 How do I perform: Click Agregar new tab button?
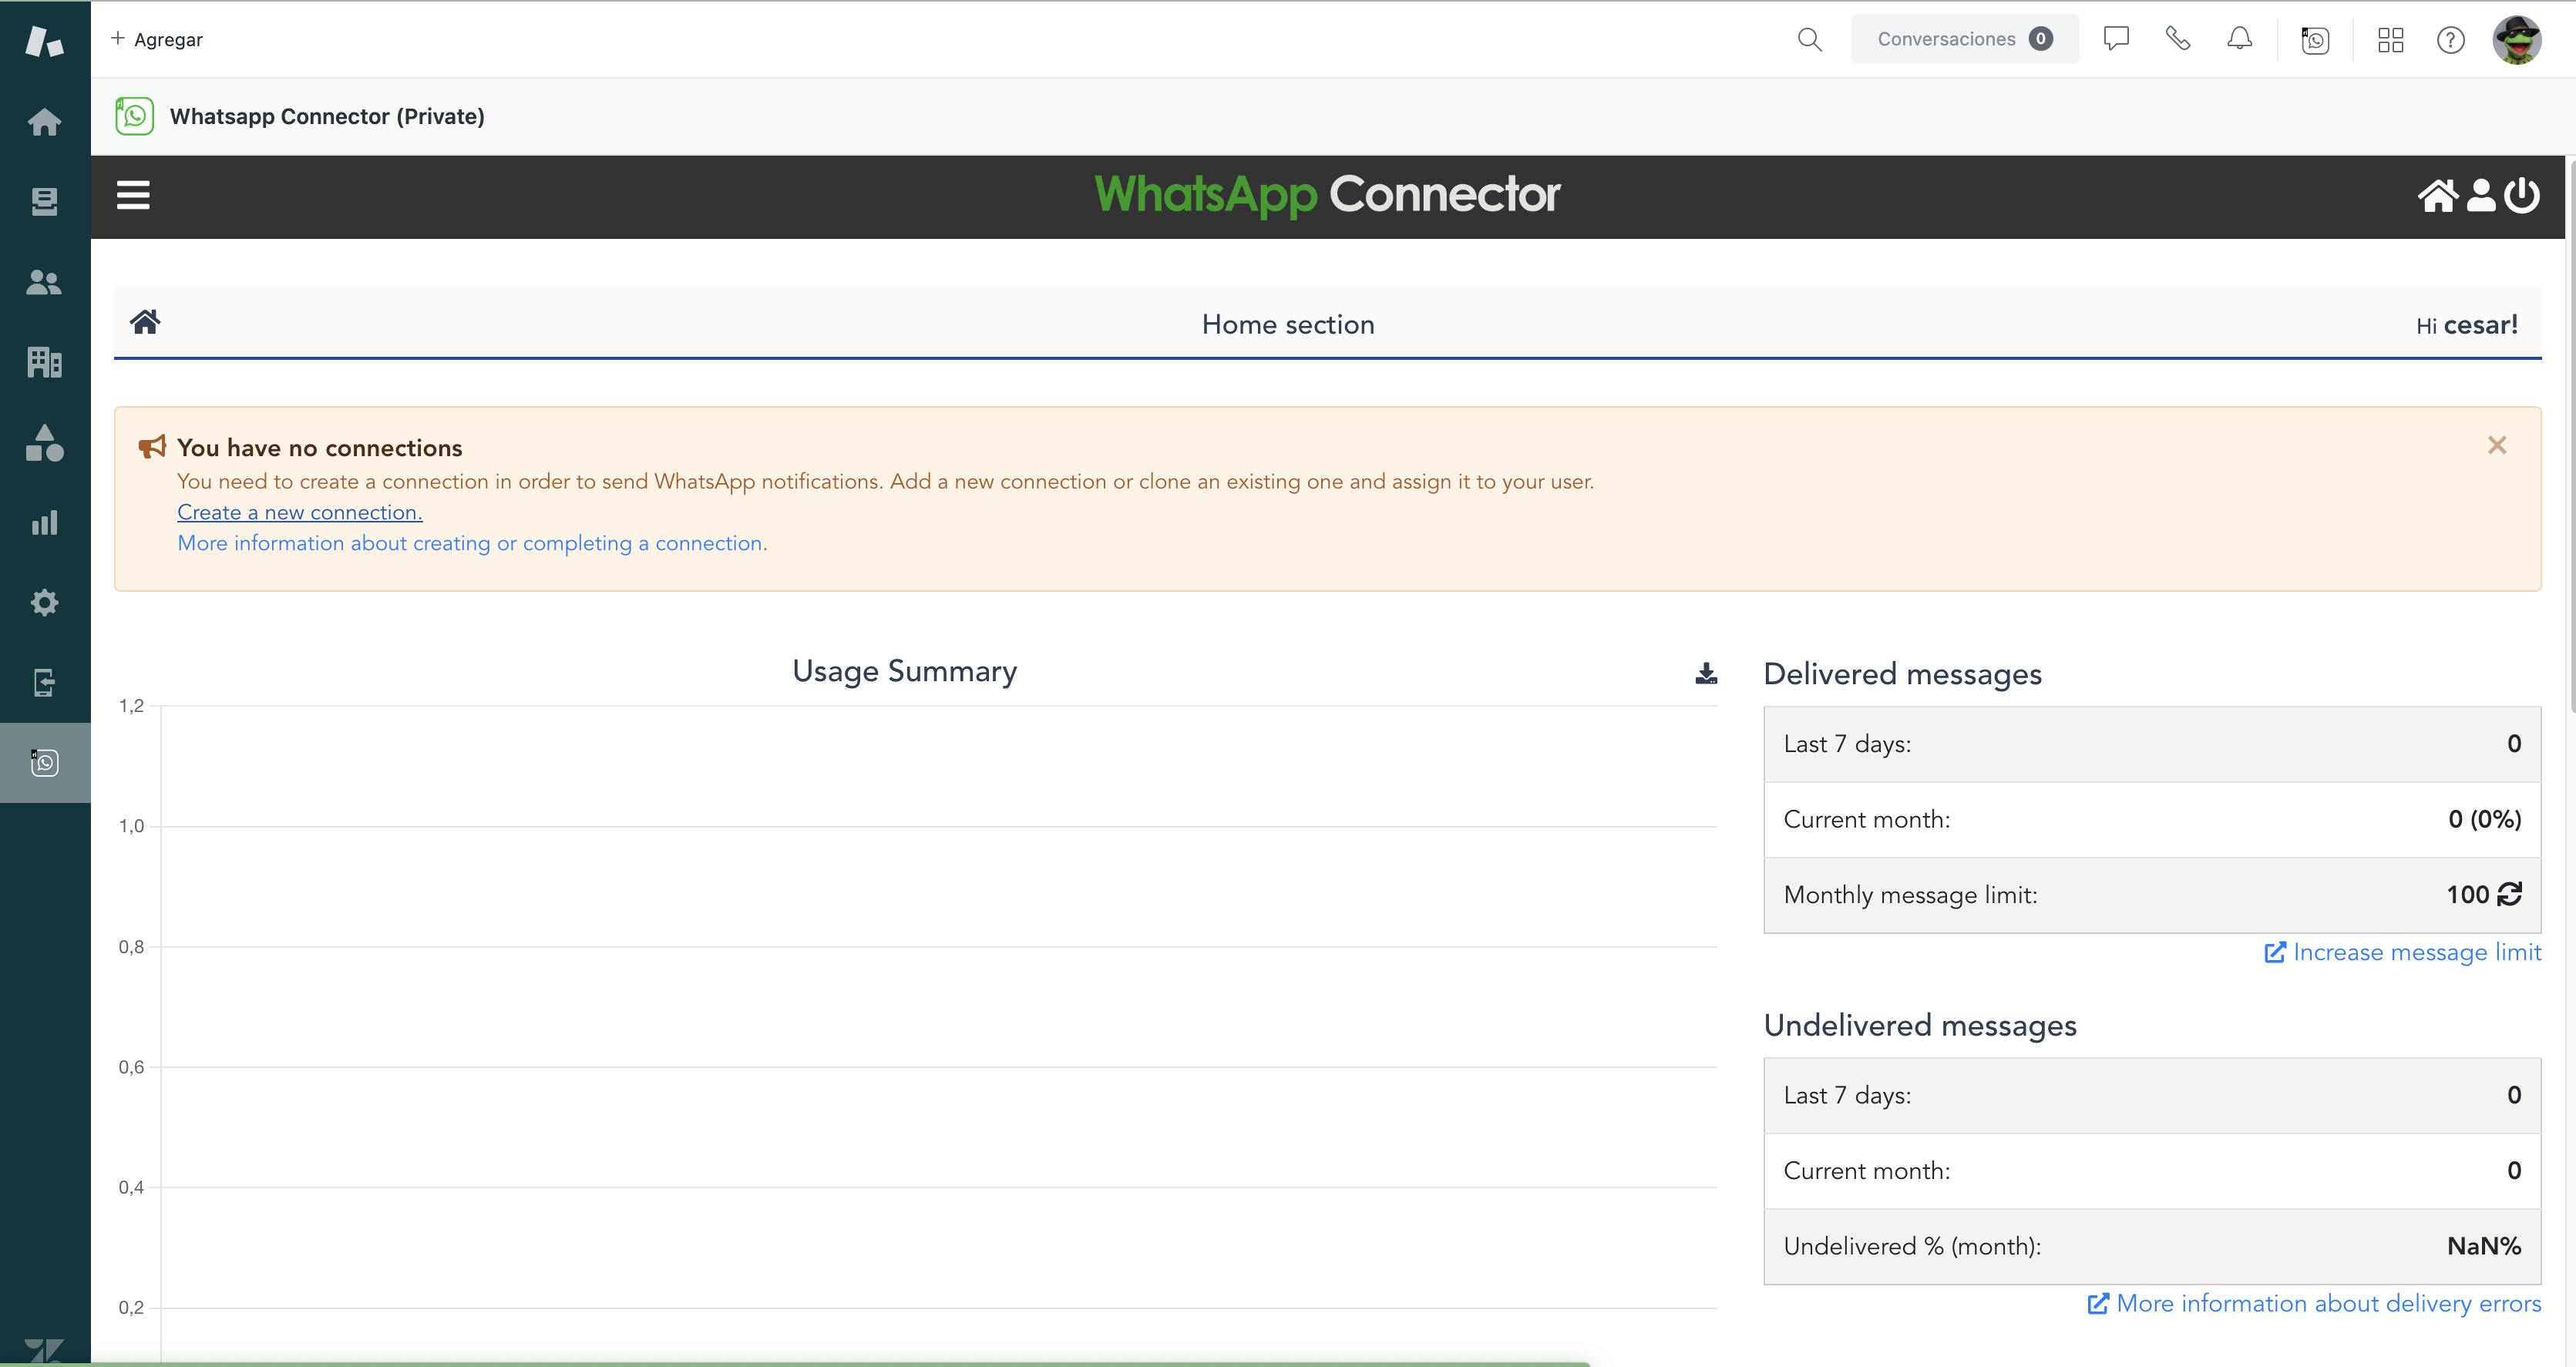click(157, 40)
